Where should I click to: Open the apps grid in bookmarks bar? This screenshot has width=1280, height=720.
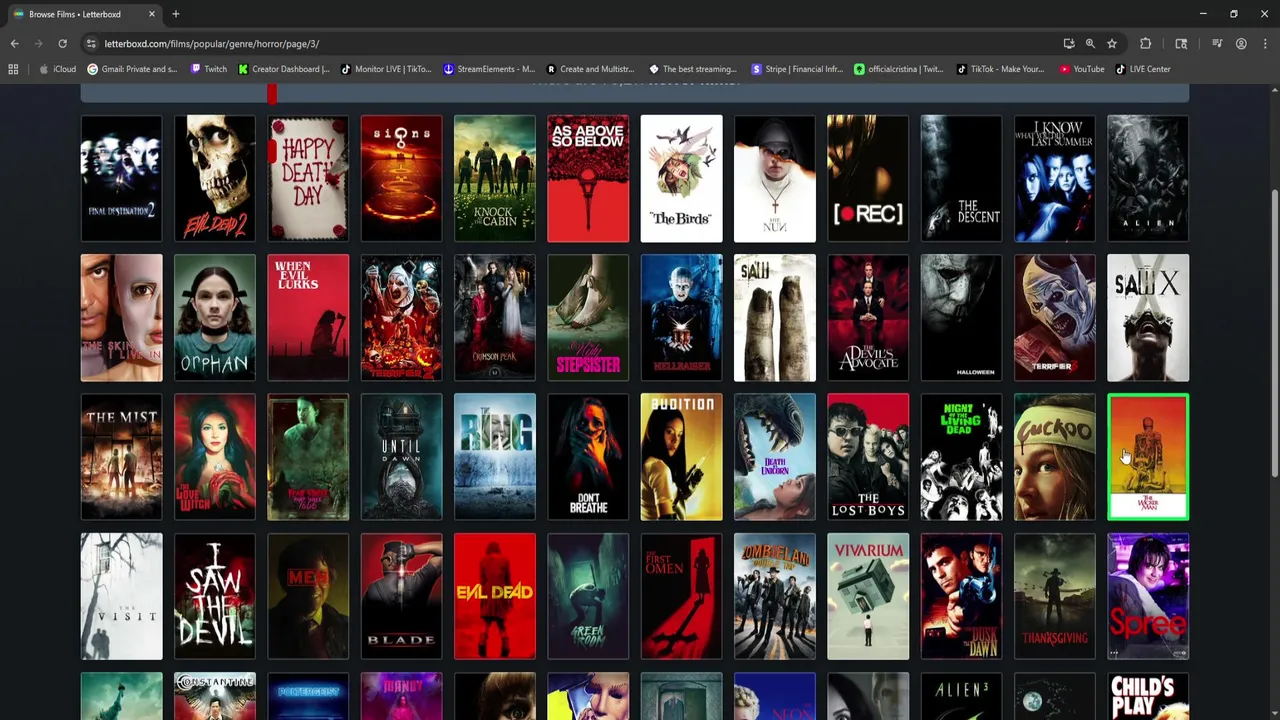13,69
